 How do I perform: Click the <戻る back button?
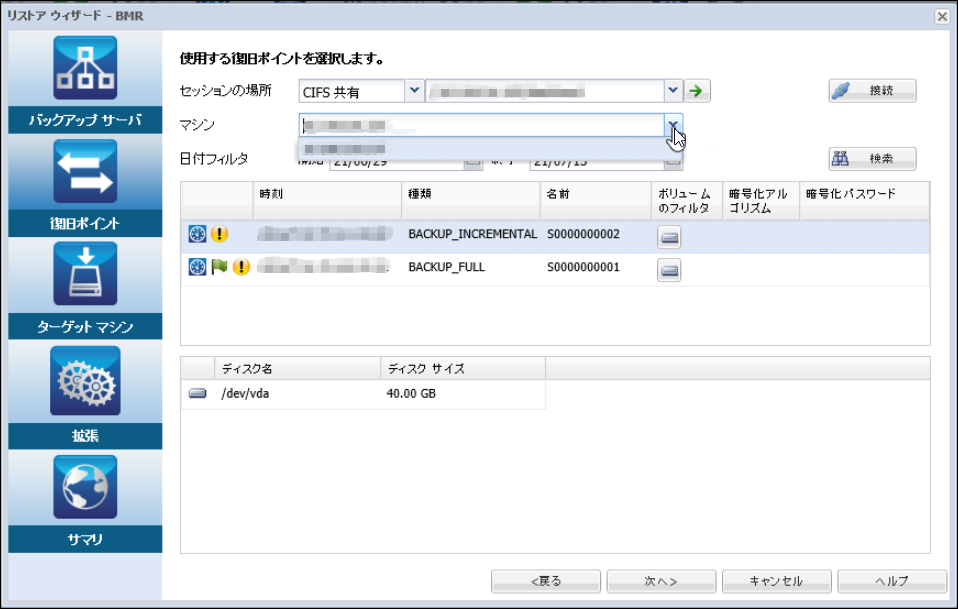tap(546, 581)
